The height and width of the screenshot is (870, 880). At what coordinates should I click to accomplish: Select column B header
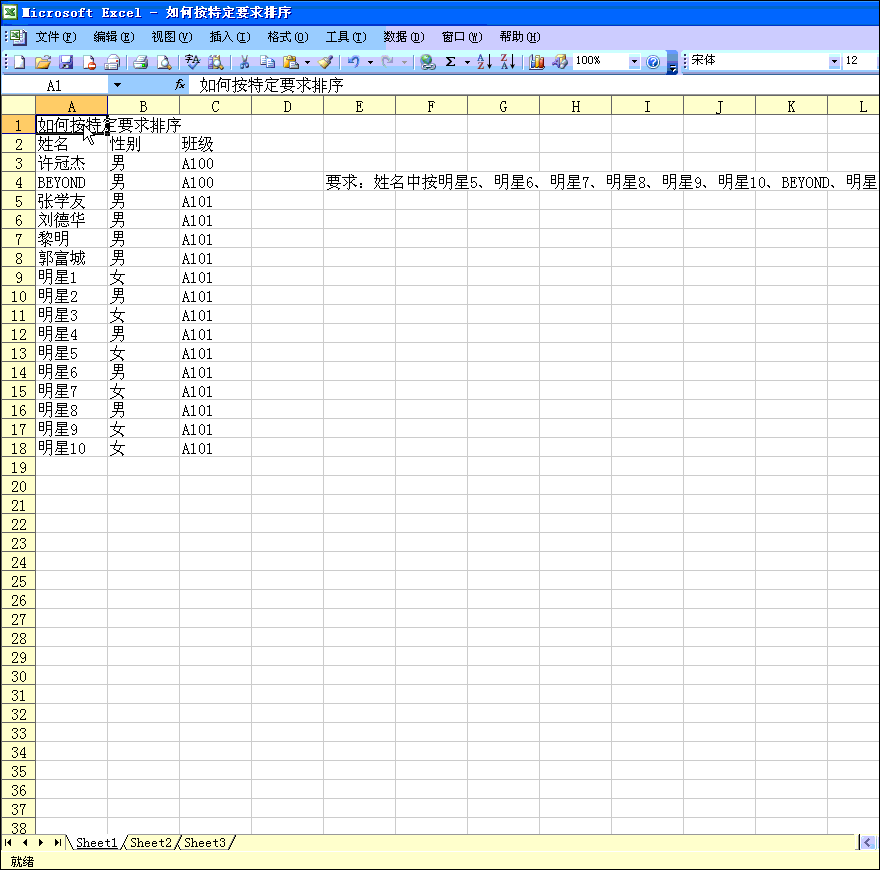pyautogui.click(x=143, y=106)
